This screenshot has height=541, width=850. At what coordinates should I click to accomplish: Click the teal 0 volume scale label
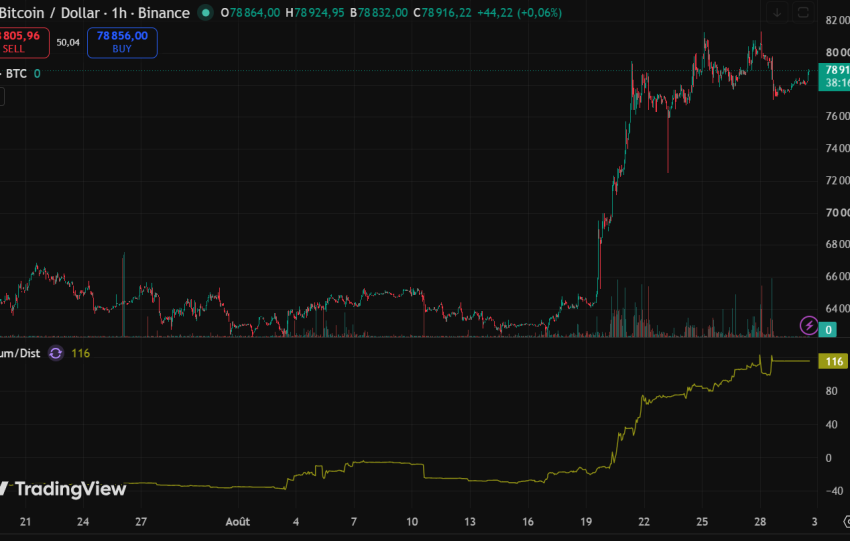(x=828, y=330)
